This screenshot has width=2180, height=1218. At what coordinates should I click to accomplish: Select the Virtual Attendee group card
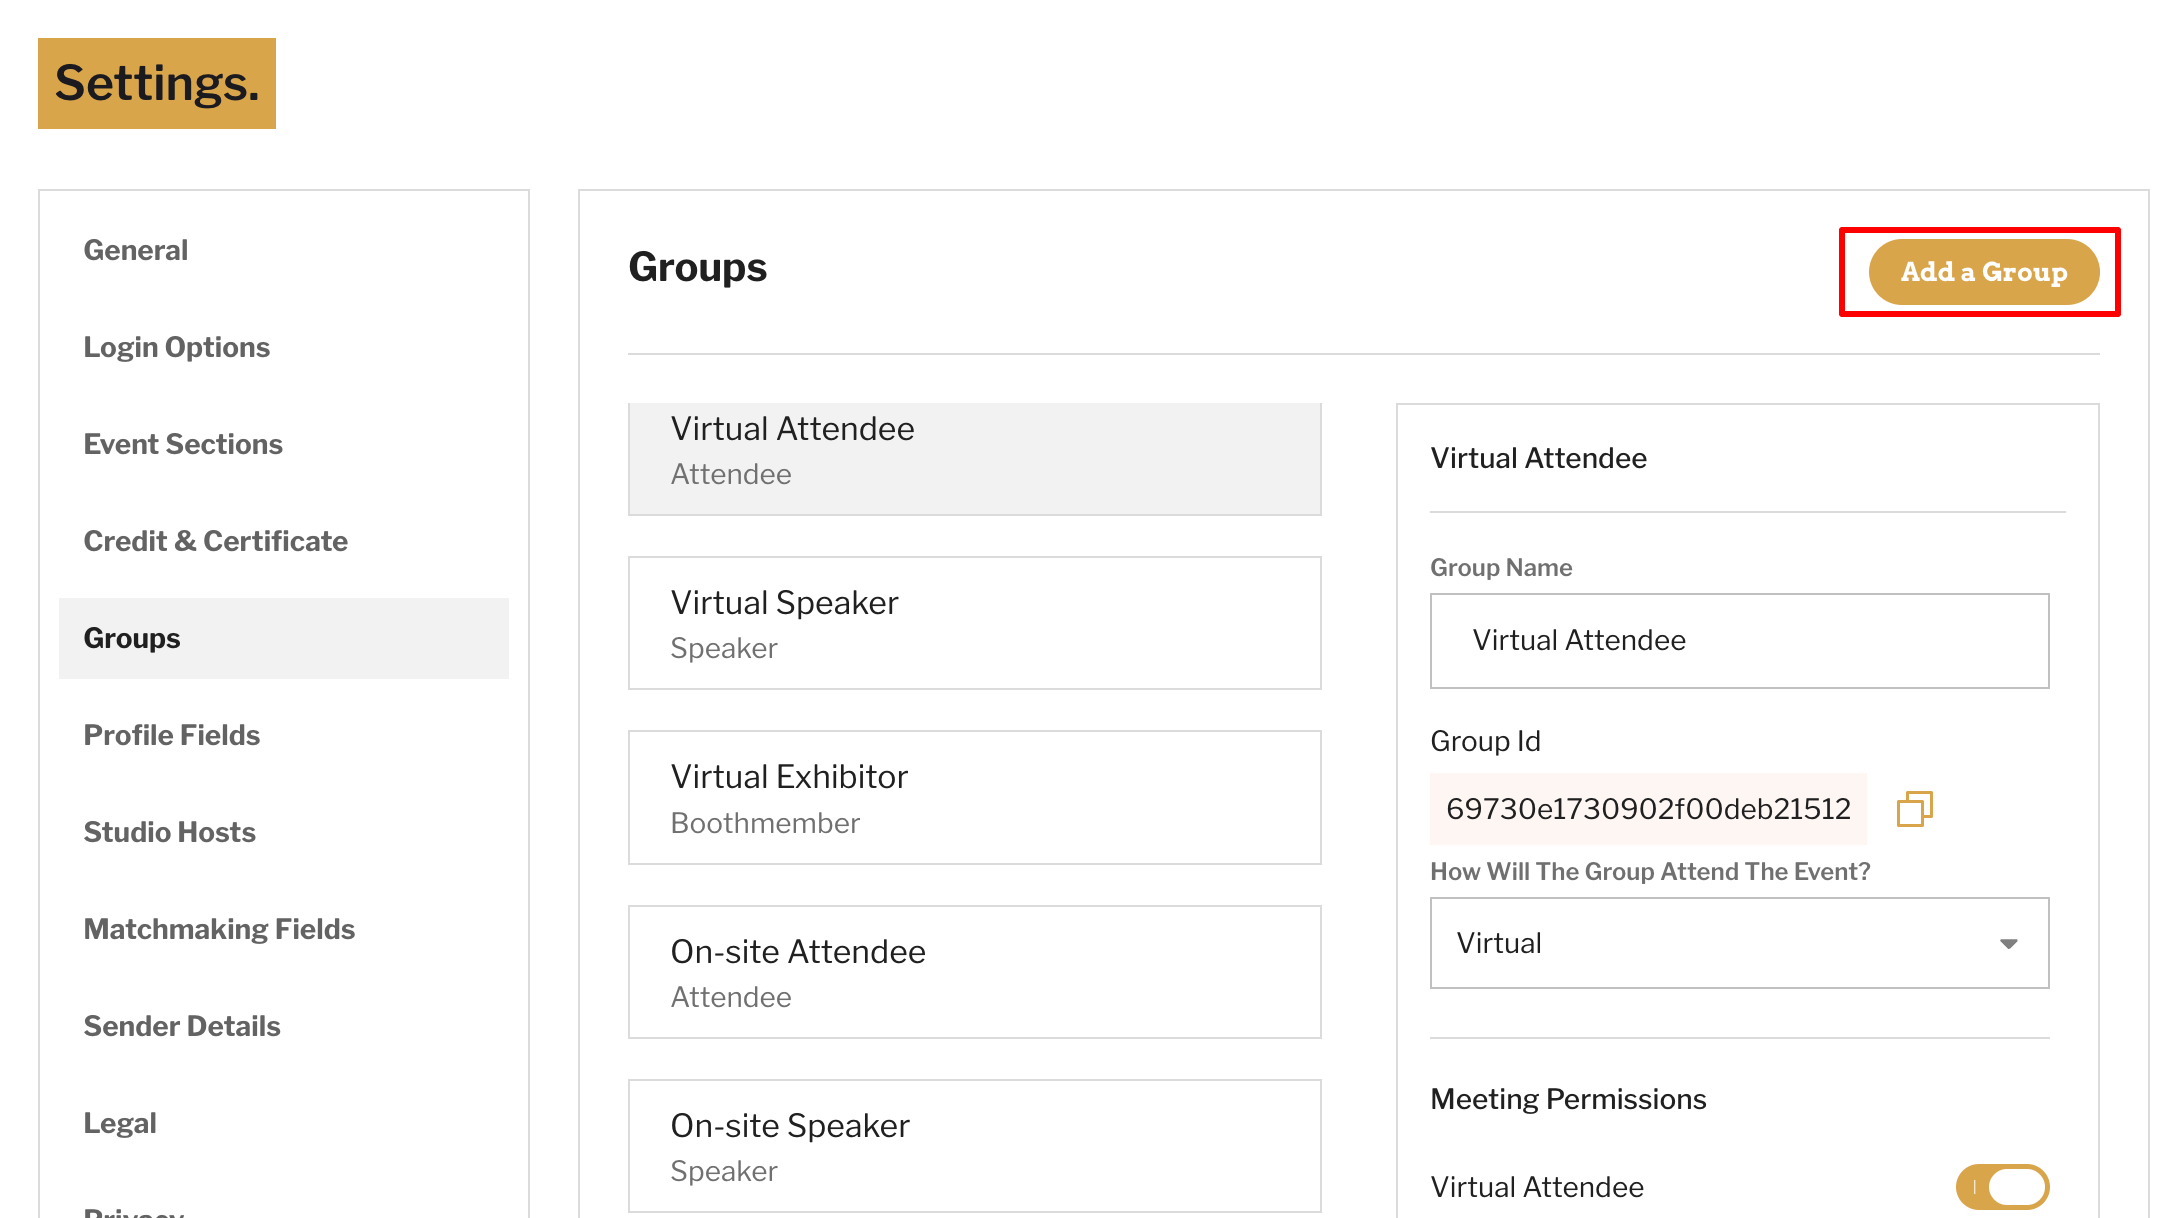click(x=974, y=459)
